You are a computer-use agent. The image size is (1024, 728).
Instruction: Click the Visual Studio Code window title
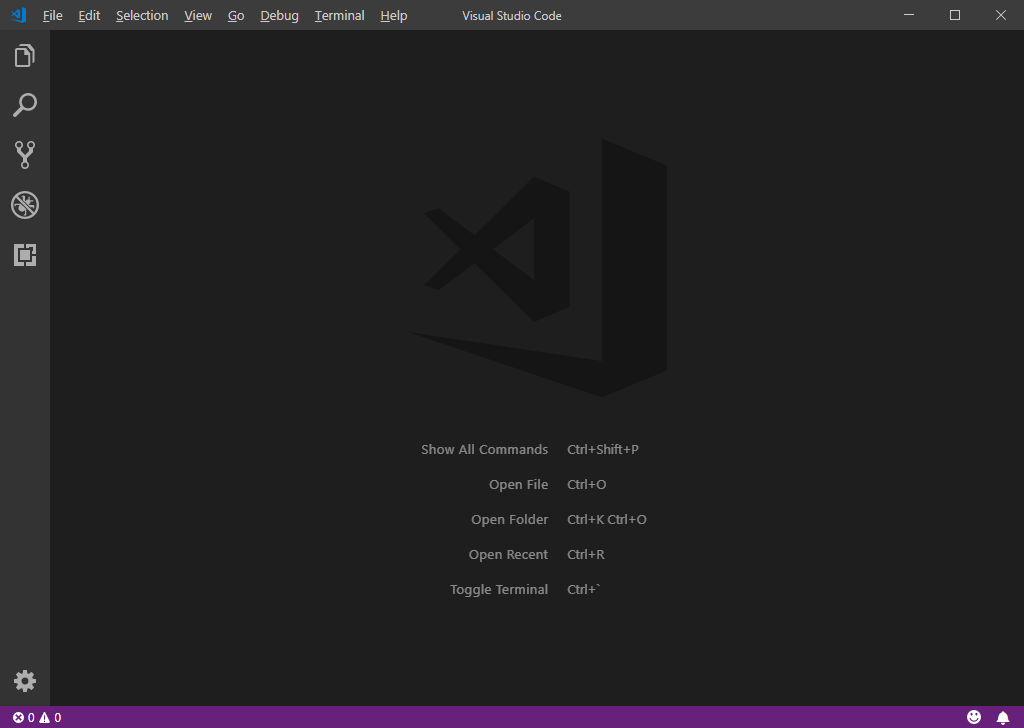[x=512, y=16]
